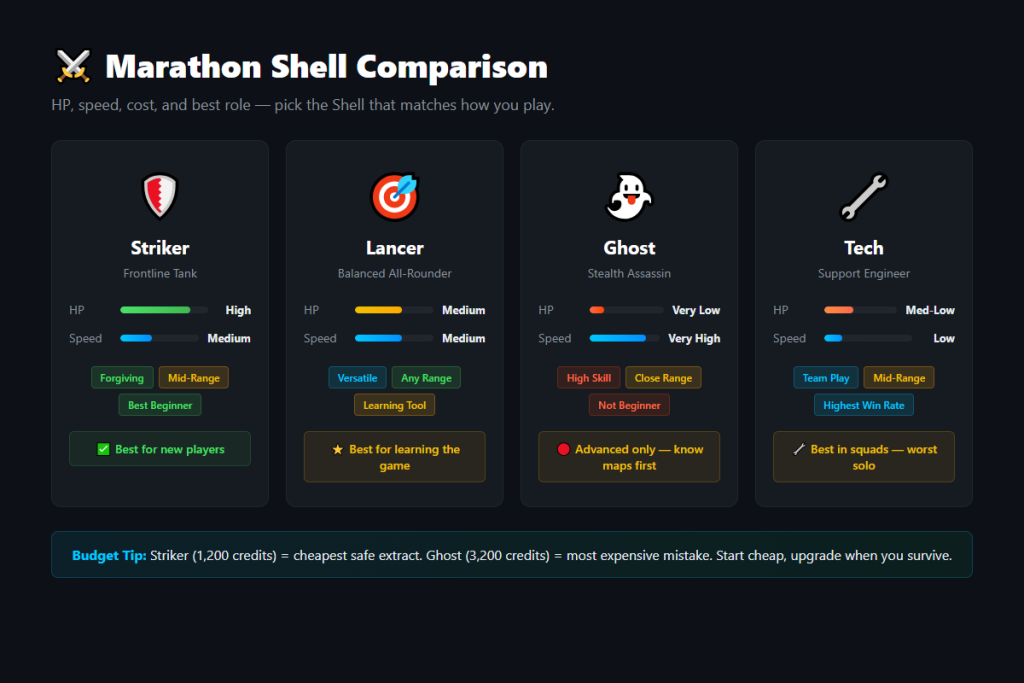Select the Best Beginner tag
This screenshot has width=1024, height=683.
click(160, 405)
